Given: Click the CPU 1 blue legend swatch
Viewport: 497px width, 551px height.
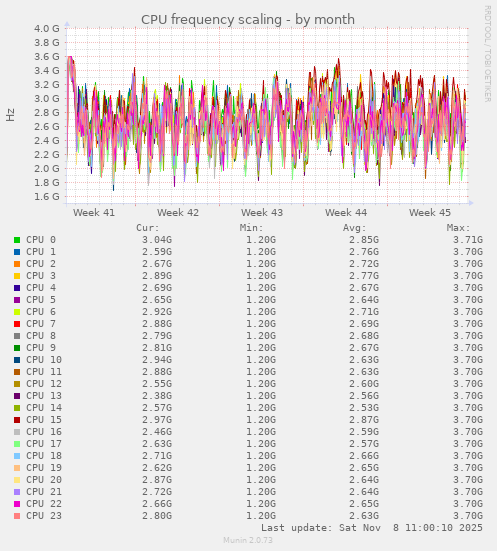Looking at the screenshot, I should pyautogui.click(x=17, y=252).
